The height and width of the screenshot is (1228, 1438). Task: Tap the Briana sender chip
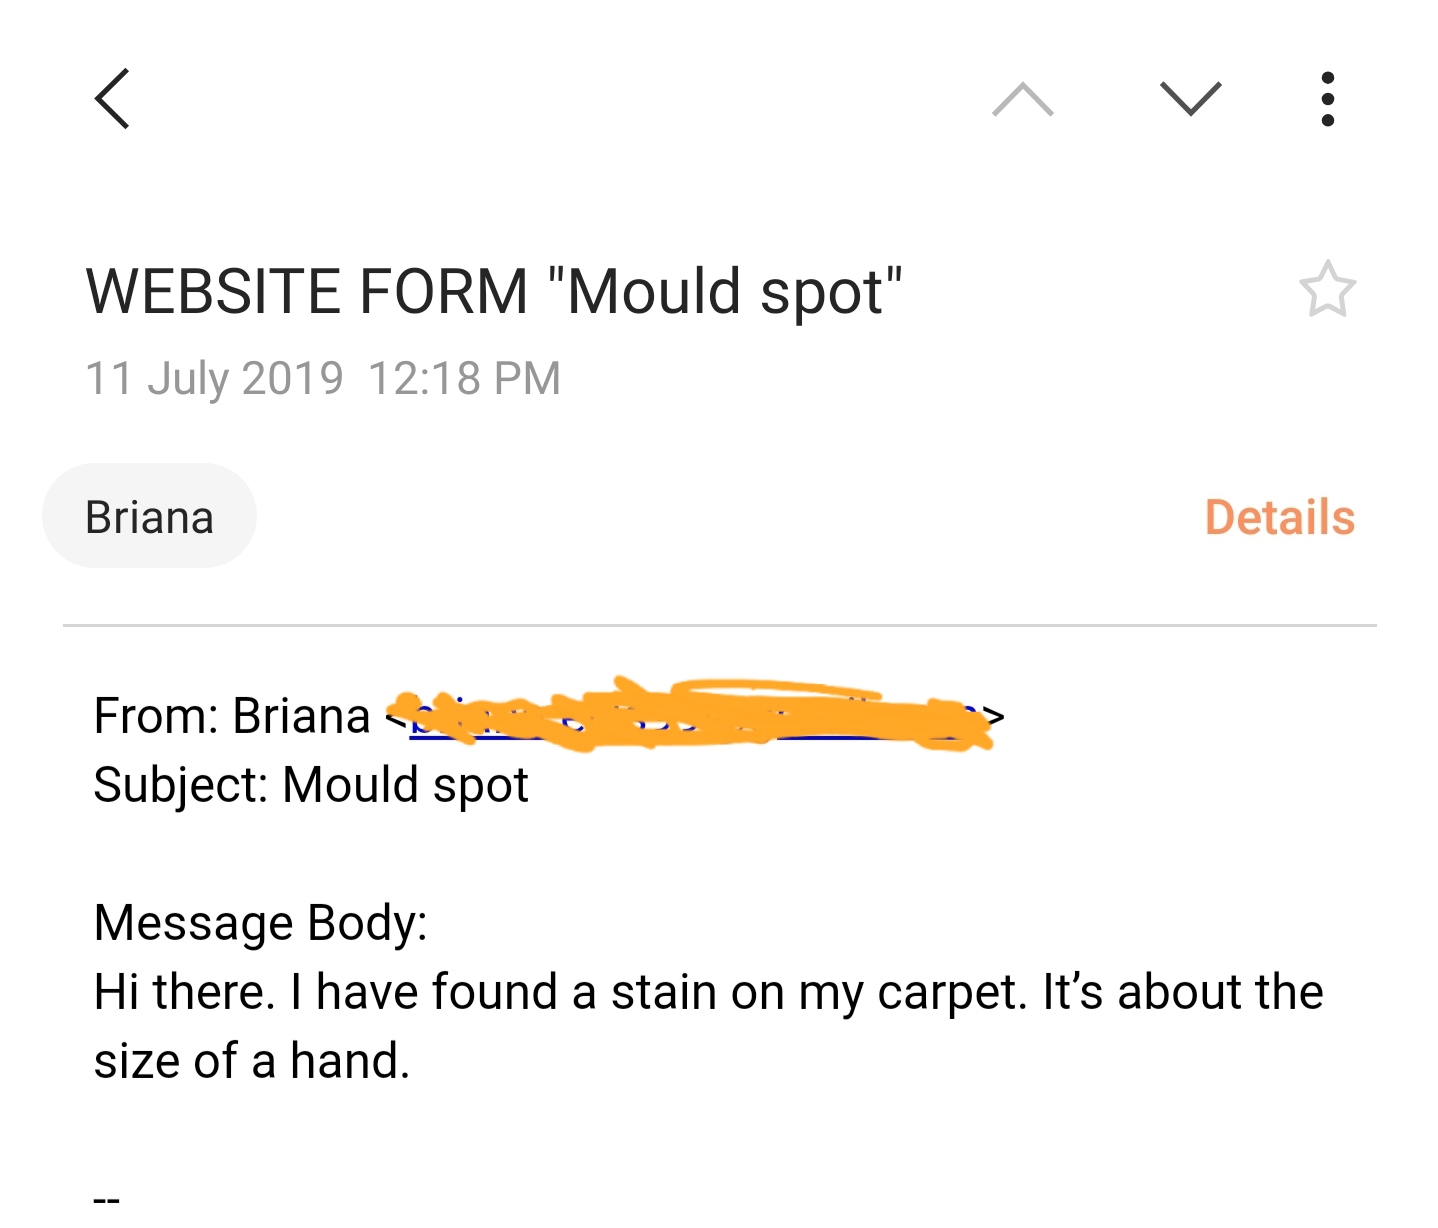tap(149, 517)
